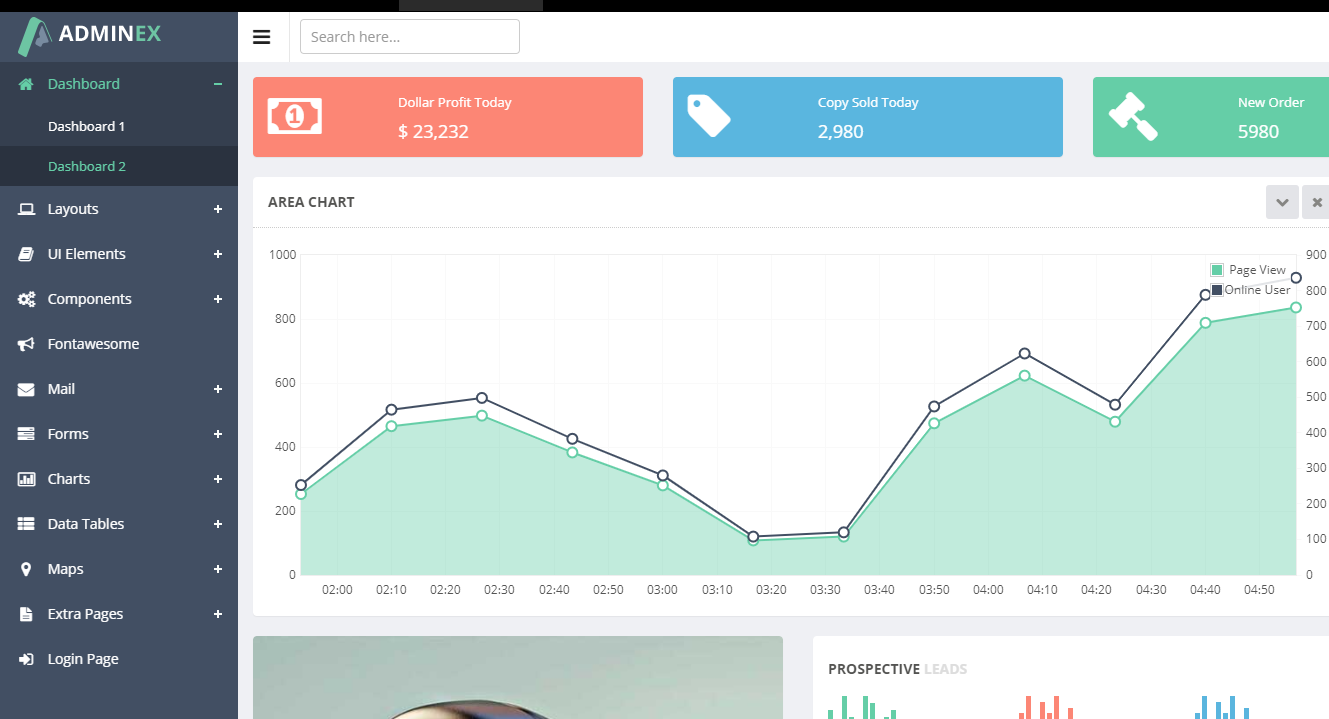Expand the Data Tables submenu plus sign
The width and height of the screenshot is (1329, 719).
217,524
